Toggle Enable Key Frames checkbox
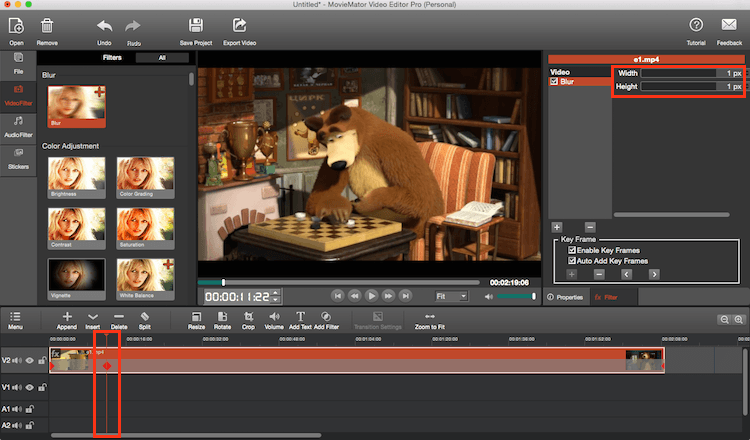 (572, 250)
